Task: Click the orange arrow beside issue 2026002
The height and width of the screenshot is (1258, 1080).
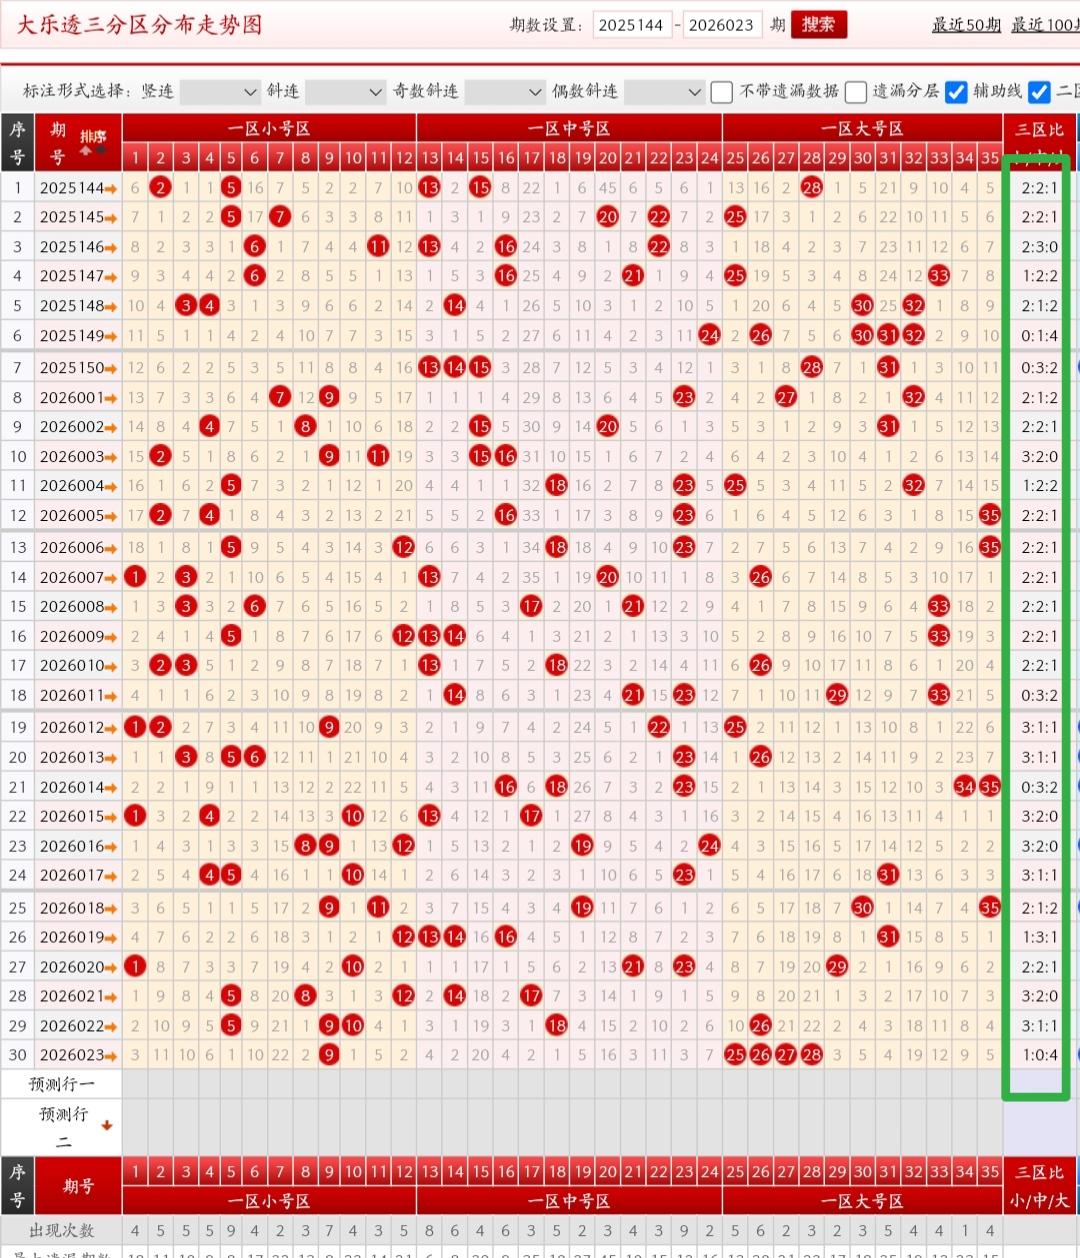Action: pos(111,428)
